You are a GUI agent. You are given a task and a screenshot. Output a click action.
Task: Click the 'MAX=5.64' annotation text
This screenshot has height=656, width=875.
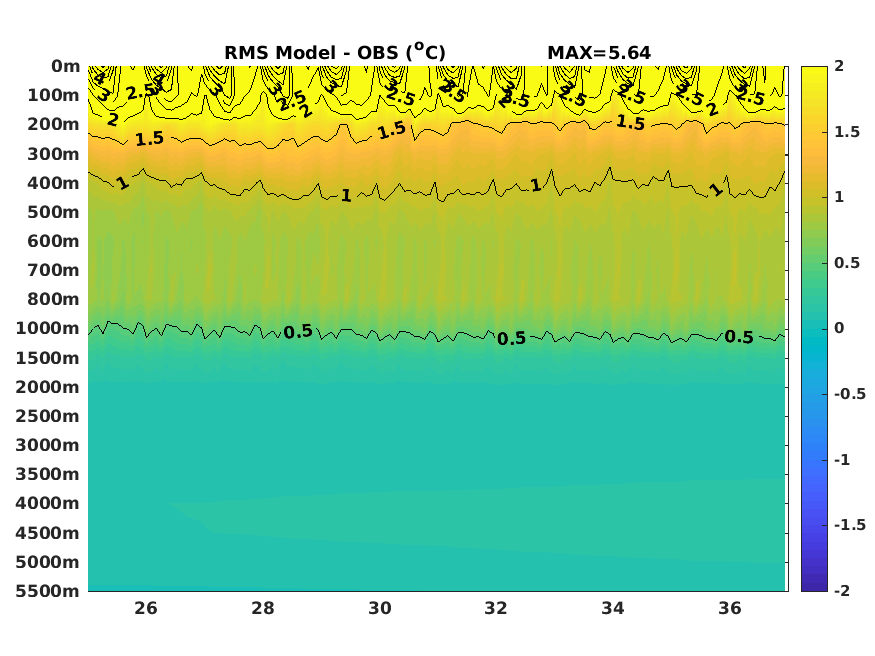coord(599,53)
